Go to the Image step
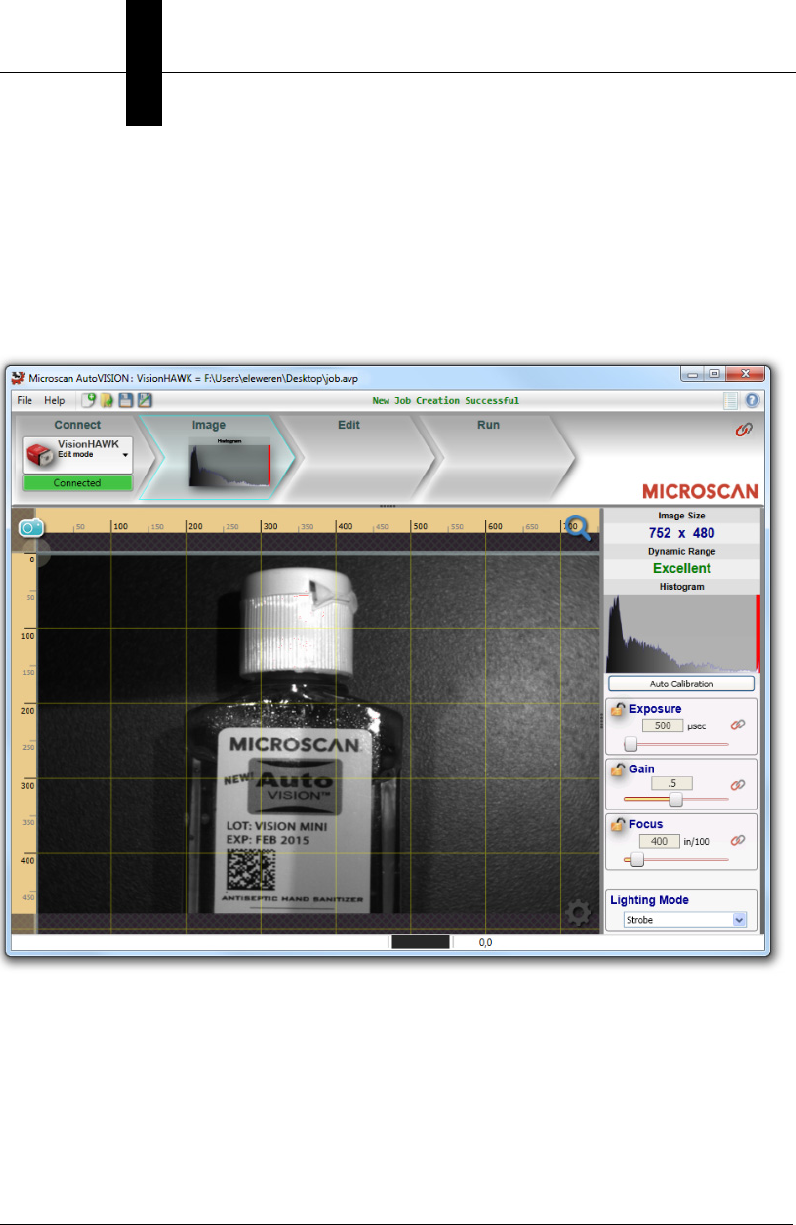 coord(209,425)
